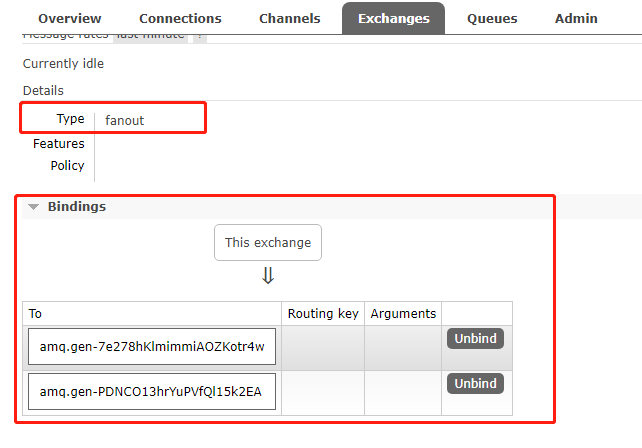Select the Exchanges tab
Image resolution: width=642 pixels, height=448 pixels.
click(393, 18)
